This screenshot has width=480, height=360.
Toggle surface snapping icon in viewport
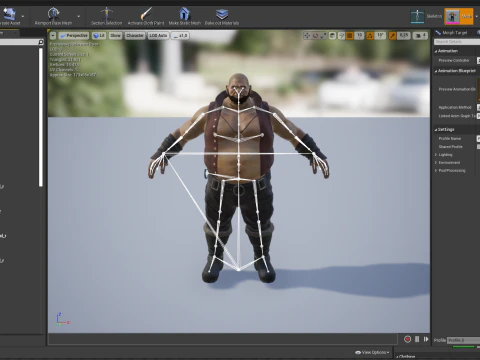(x=341, y=35)
